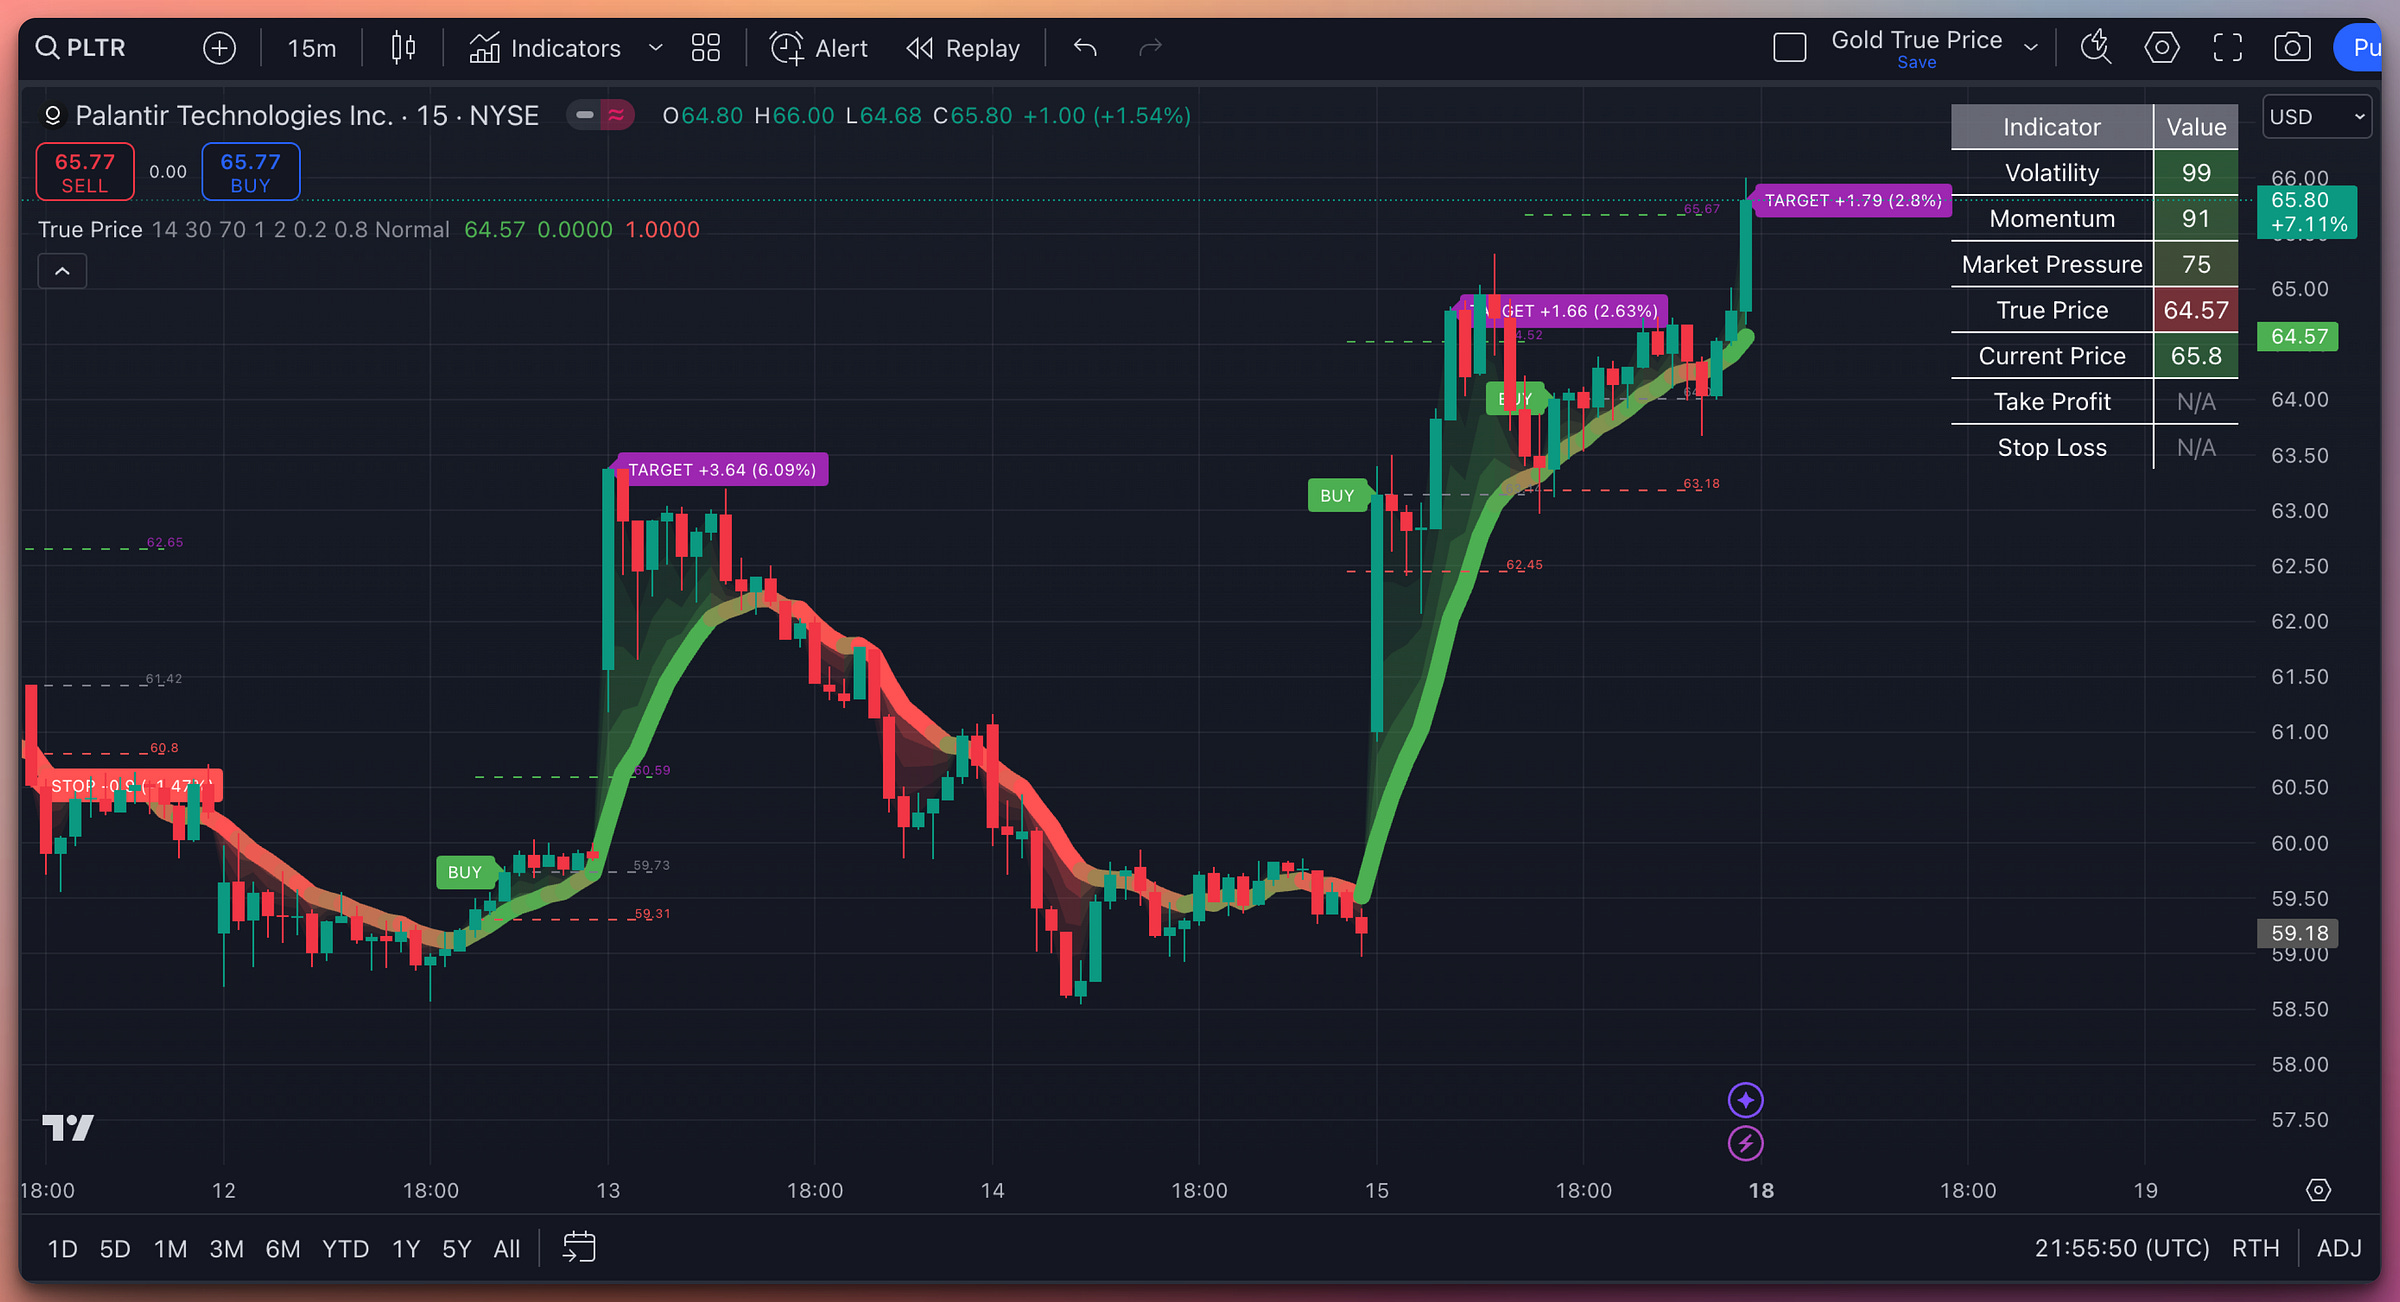
Task: Select the 1Y date range
Action: click(405, 1248)
